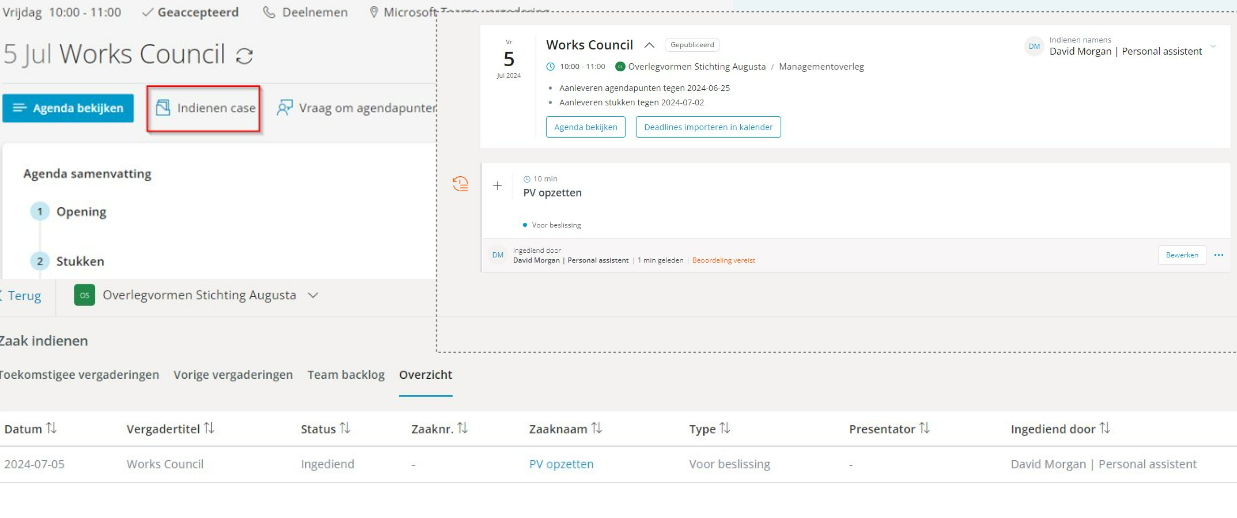Switch to the Team backlog tab
Screen dimensions: 1237x518
coord(345,375)
